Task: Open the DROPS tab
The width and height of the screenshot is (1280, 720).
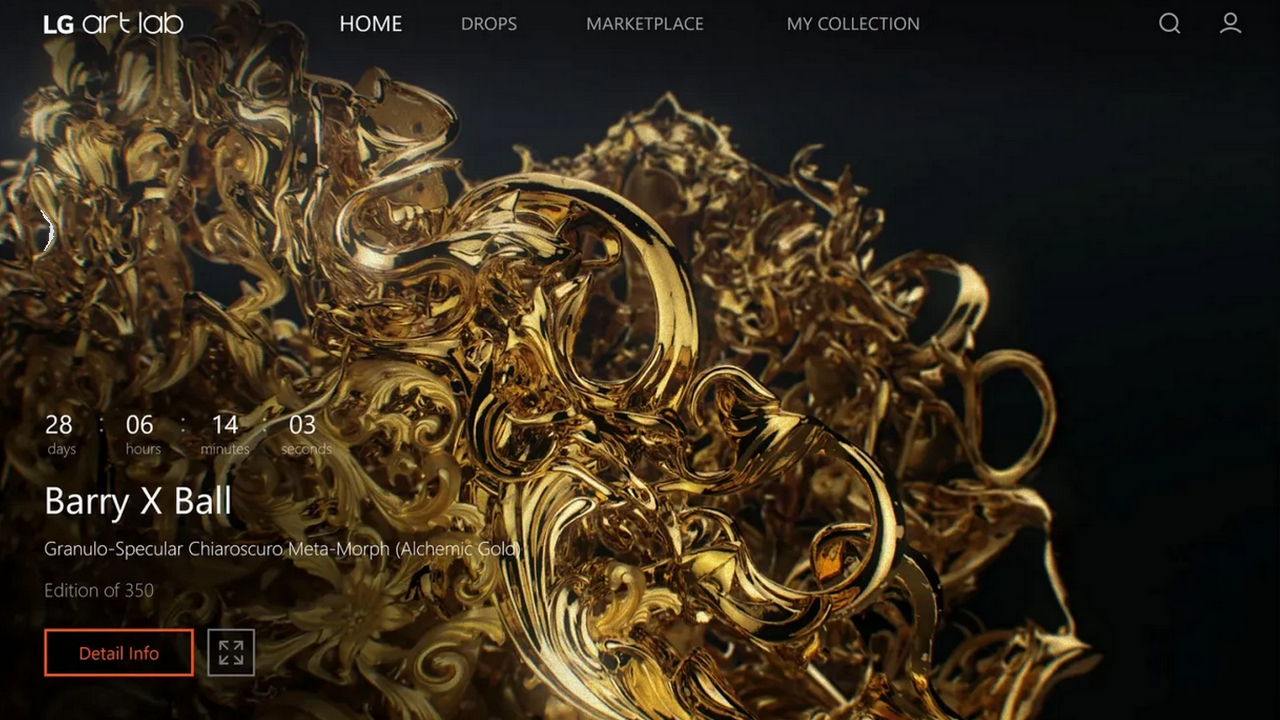Action: [x=489, y=24]
